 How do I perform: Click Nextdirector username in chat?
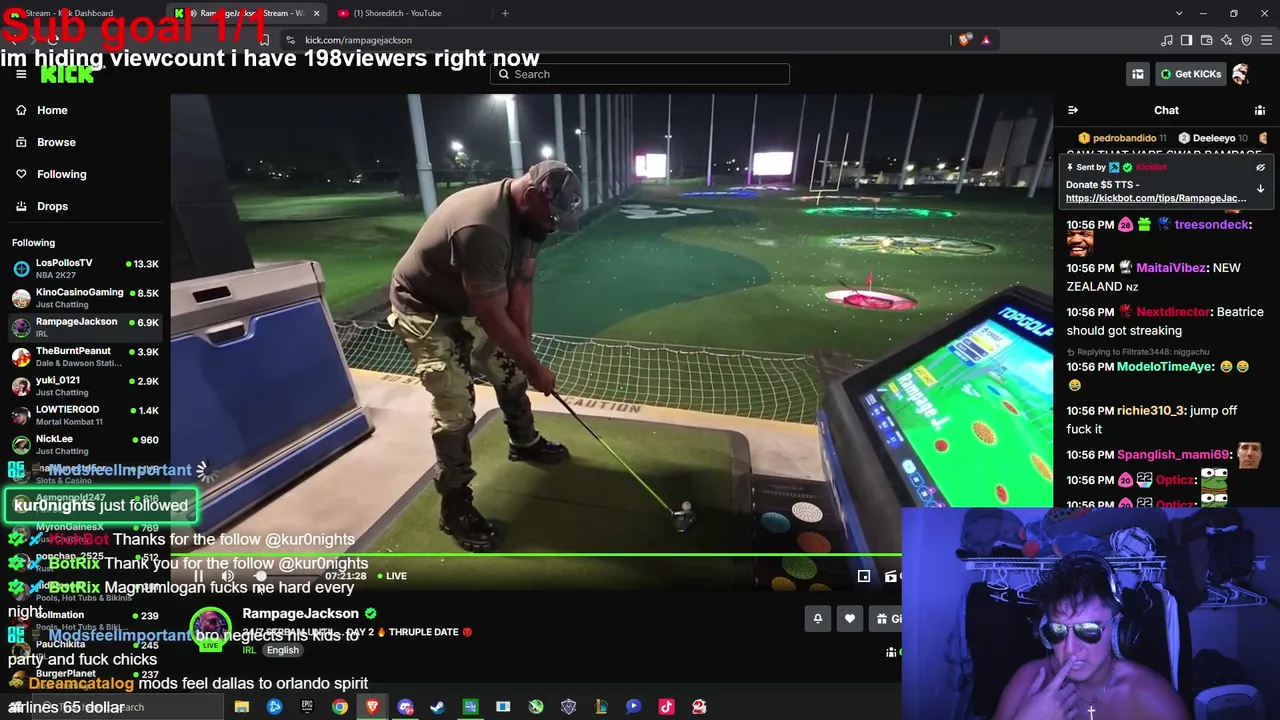pos(1173,312)
